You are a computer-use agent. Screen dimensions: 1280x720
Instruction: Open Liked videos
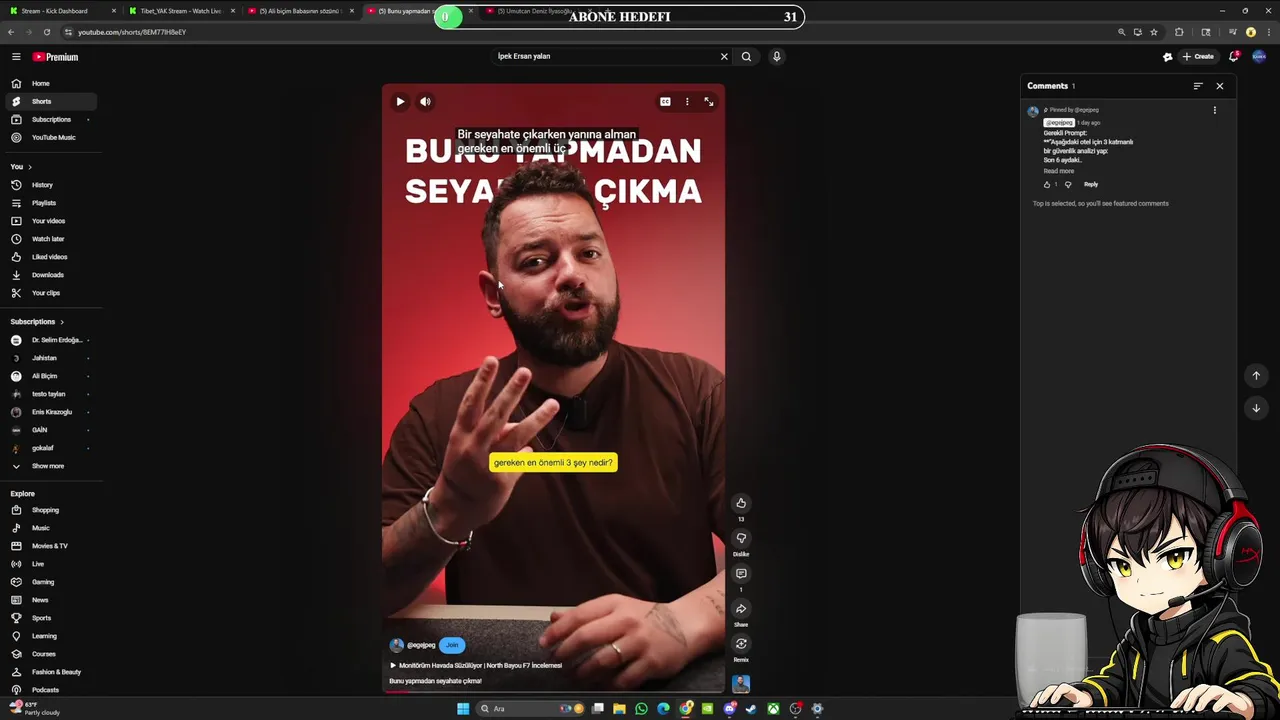coord(50,257)
